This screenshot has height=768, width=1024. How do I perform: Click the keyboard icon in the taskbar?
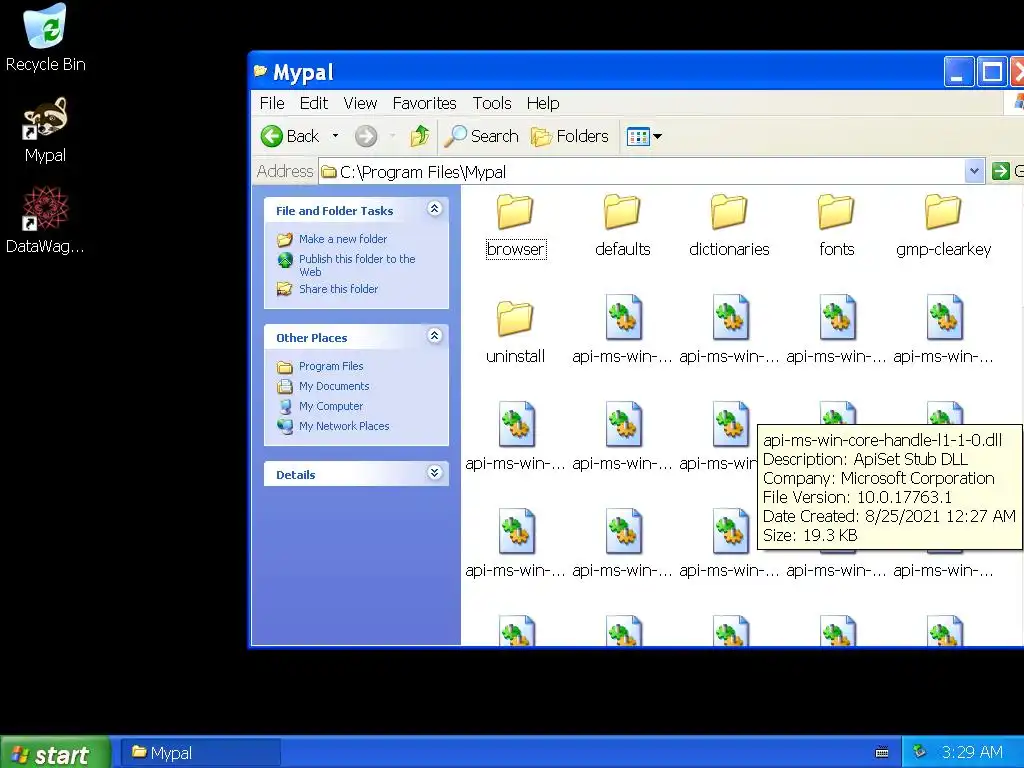pos(882,752)
